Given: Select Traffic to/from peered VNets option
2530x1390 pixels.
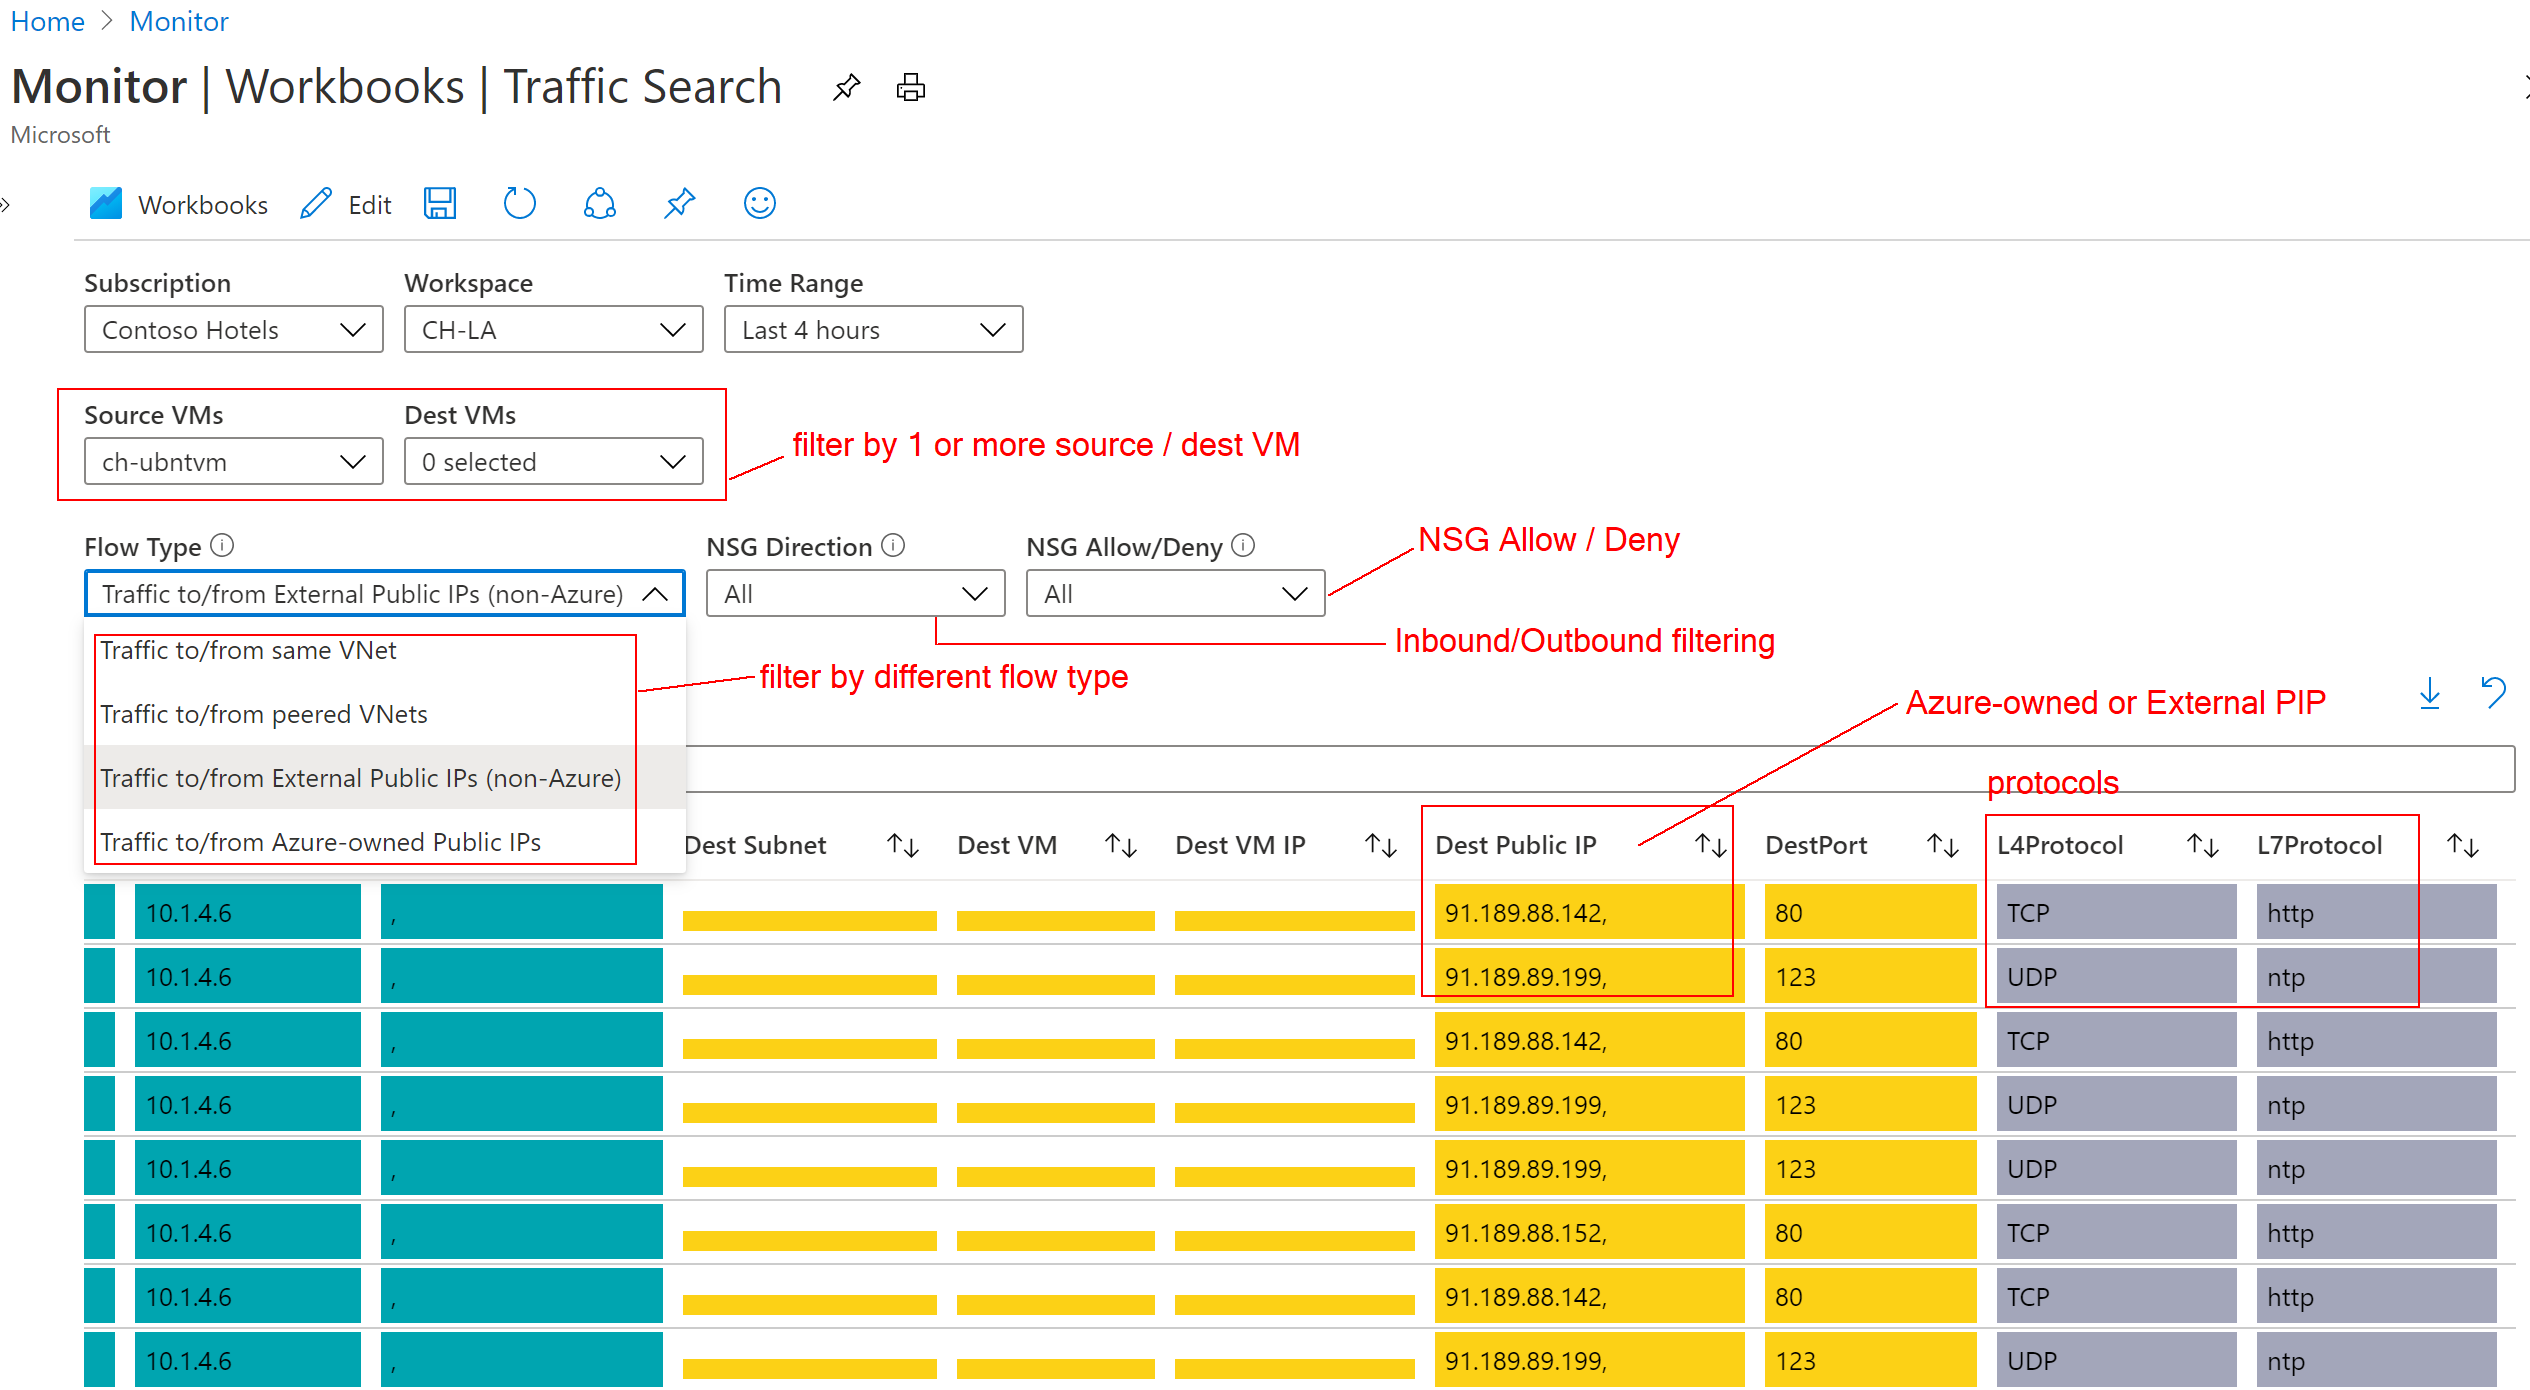Looking at the screenshot, I should (x=264, y=714).
